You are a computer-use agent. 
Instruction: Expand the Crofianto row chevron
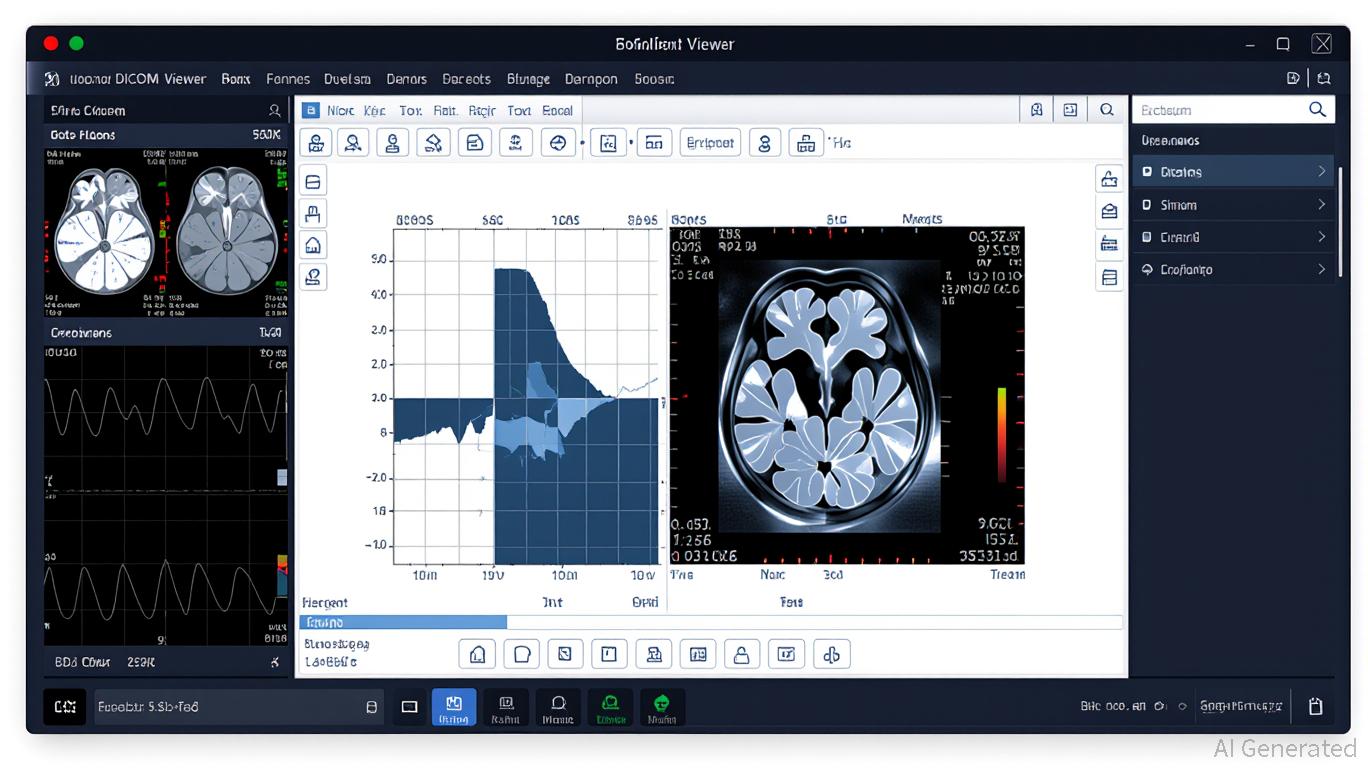tap(1321, 270)
